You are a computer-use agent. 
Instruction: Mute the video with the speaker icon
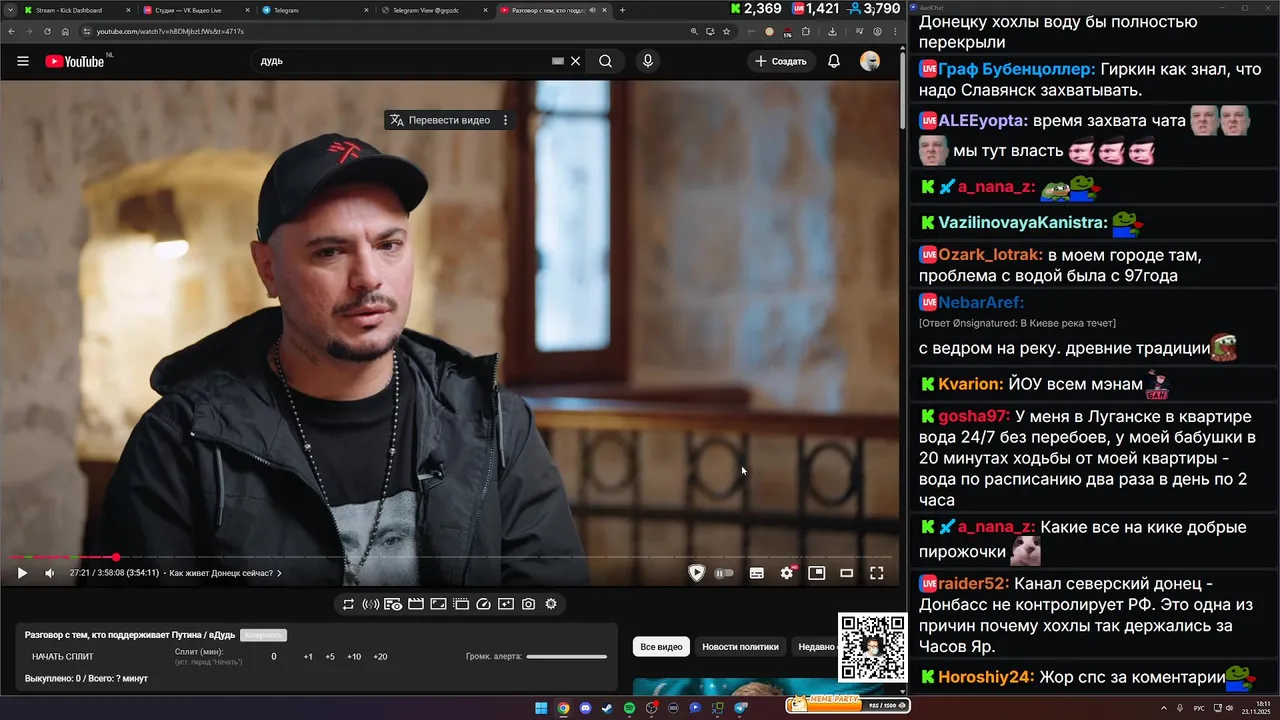(x=50, y=573)
